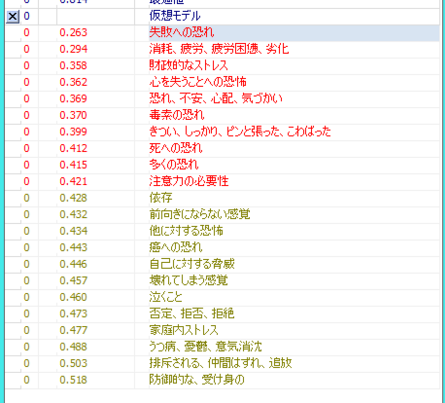Select the うつ病、憂鬱、意気消沈 item
445x403 pixels.
(x=206, y=347)
